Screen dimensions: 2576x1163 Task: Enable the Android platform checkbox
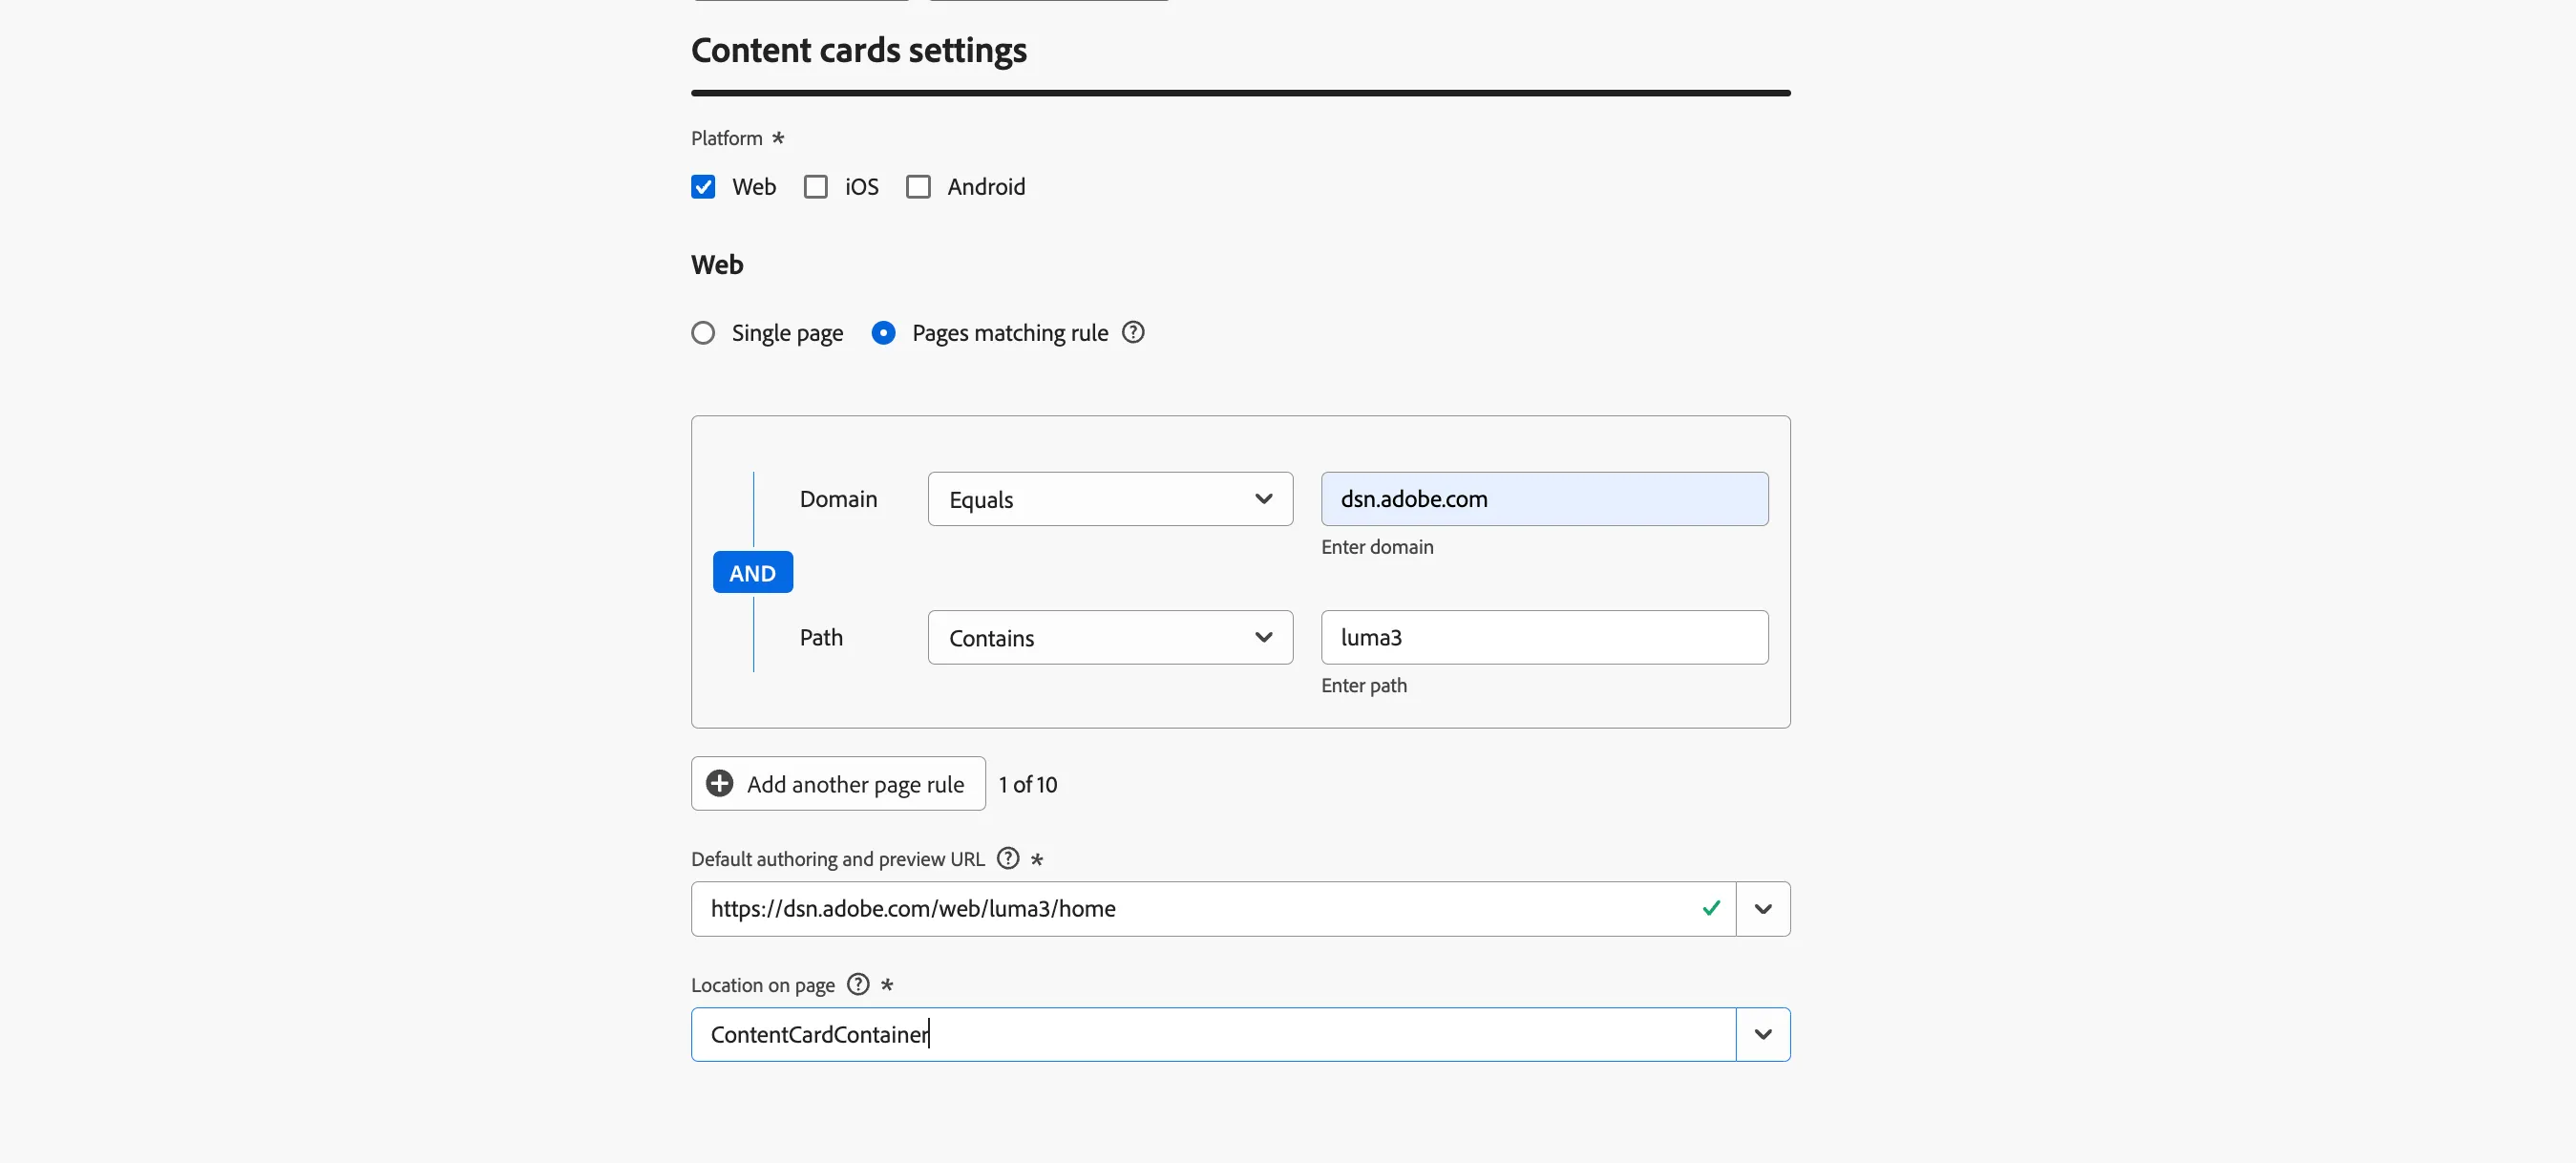click(x=918, y=187)
